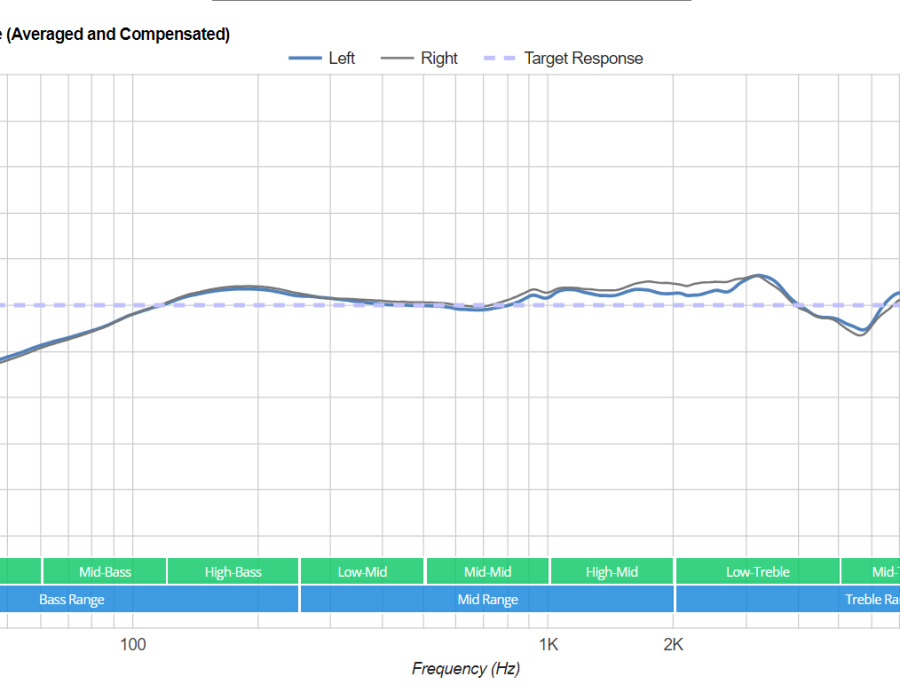Toggle the Left series legend entry

coord(322,59)
